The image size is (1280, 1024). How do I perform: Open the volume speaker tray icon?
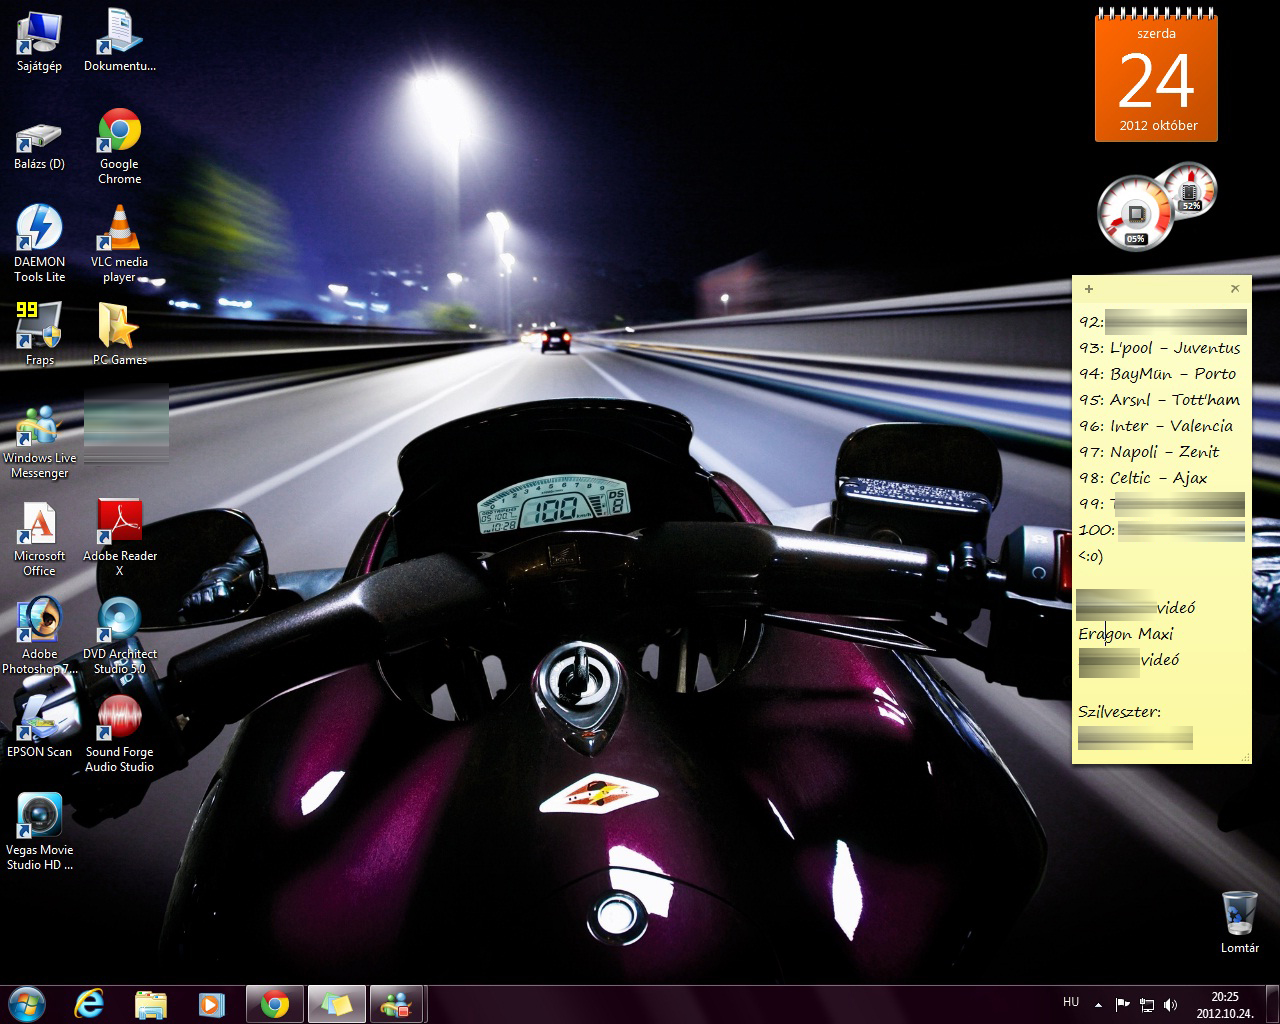[1171, 1004]
